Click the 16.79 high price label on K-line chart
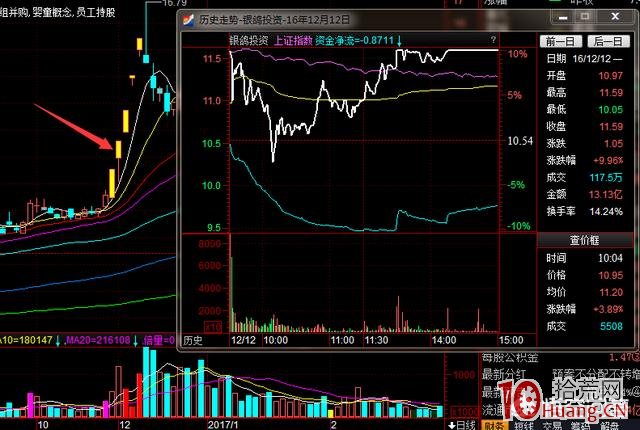Image resolution: width=640 pixels, height=430 pixels. (174, 3)
